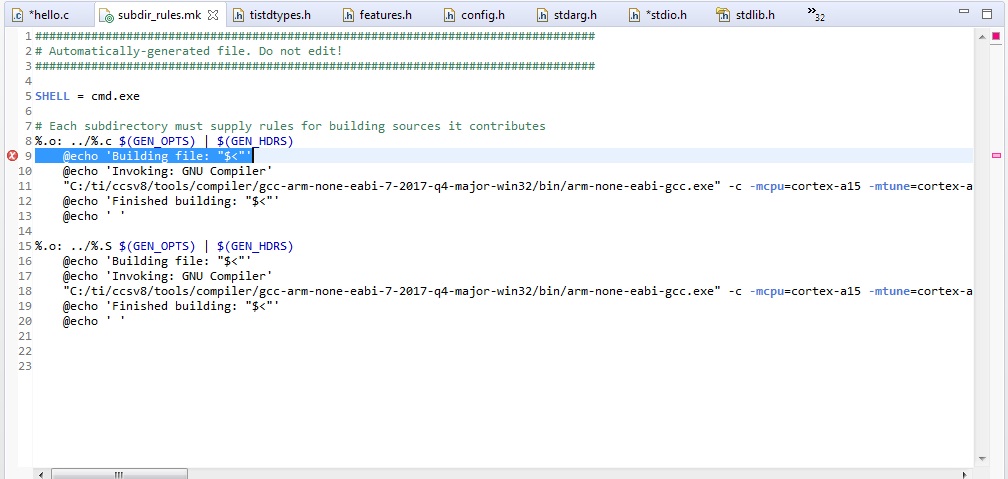Click the subdir_rules.mk file icon
Image resolution: width=1008 pixels, height=479 pixels.
click(107, 15)
